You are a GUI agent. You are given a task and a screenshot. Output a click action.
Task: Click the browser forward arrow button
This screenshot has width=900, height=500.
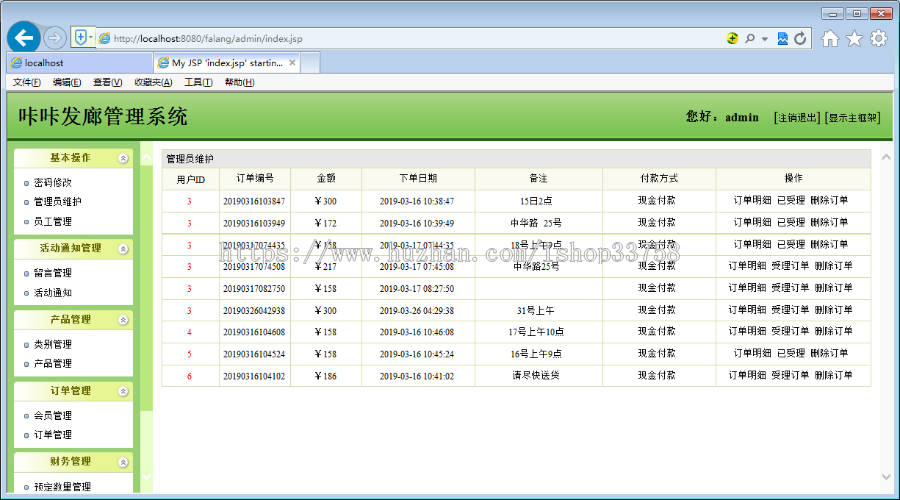(55, 38)
